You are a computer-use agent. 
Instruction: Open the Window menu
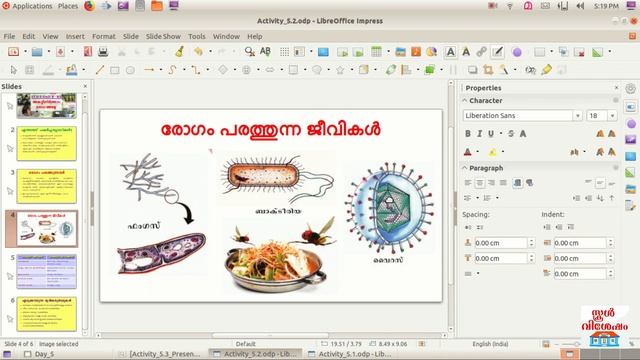[226, 36]
